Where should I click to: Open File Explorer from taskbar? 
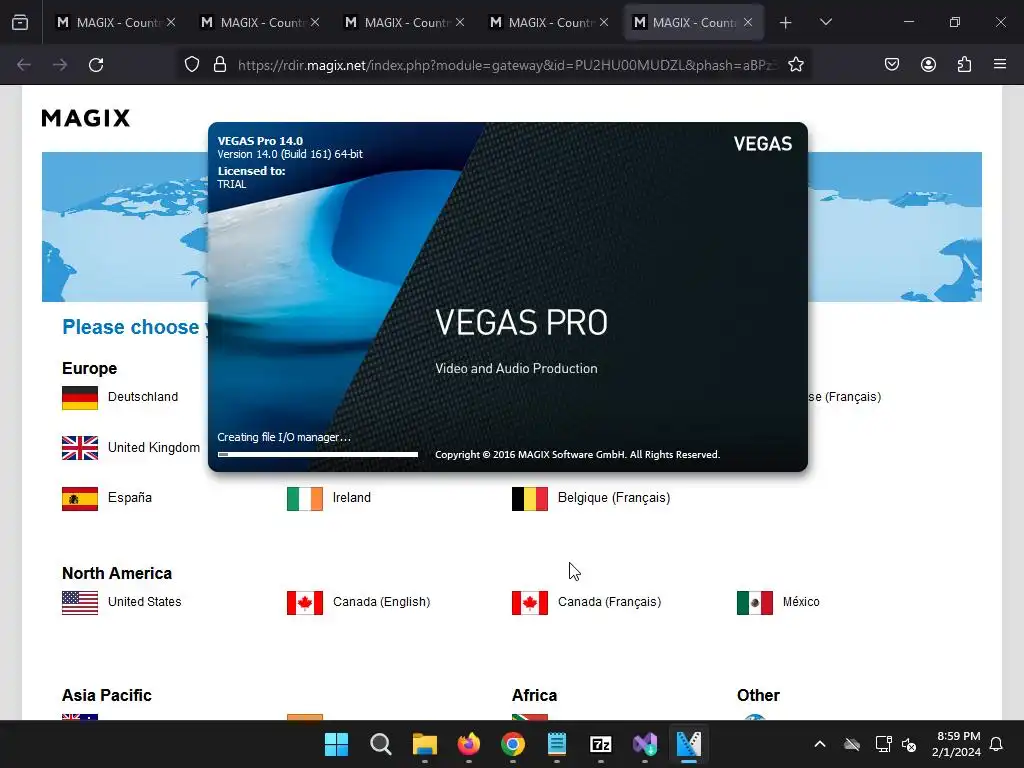point(424,744)
